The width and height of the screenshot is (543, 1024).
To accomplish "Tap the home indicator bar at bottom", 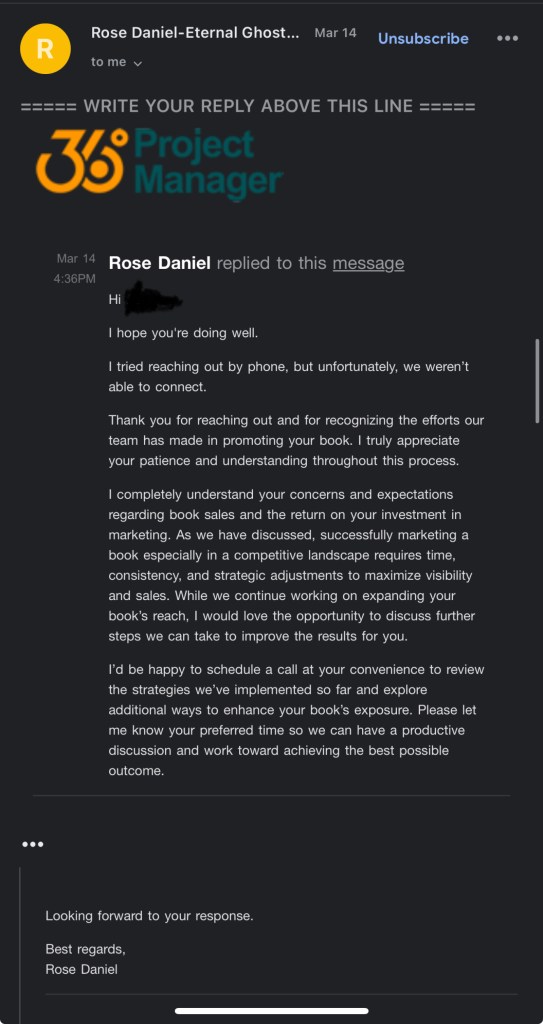I will coord(271,1011).
